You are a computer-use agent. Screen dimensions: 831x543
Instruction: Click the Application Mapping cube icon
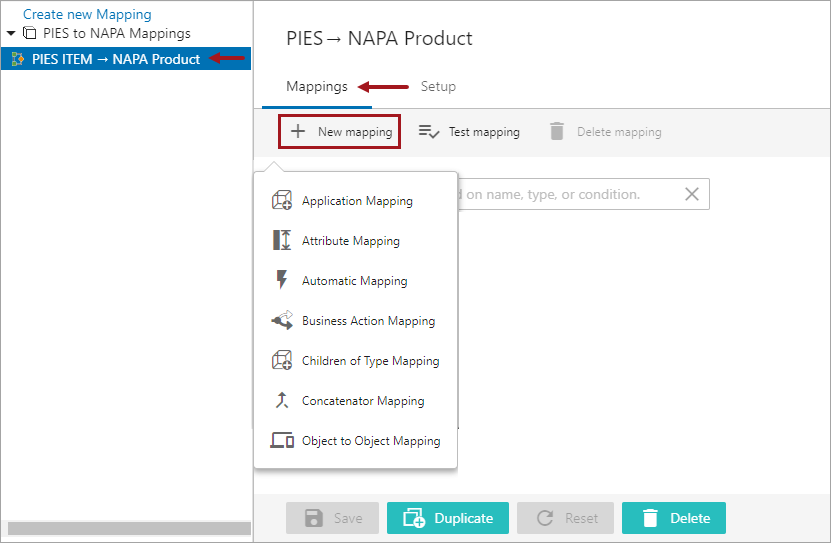click(x=281, y=201)
